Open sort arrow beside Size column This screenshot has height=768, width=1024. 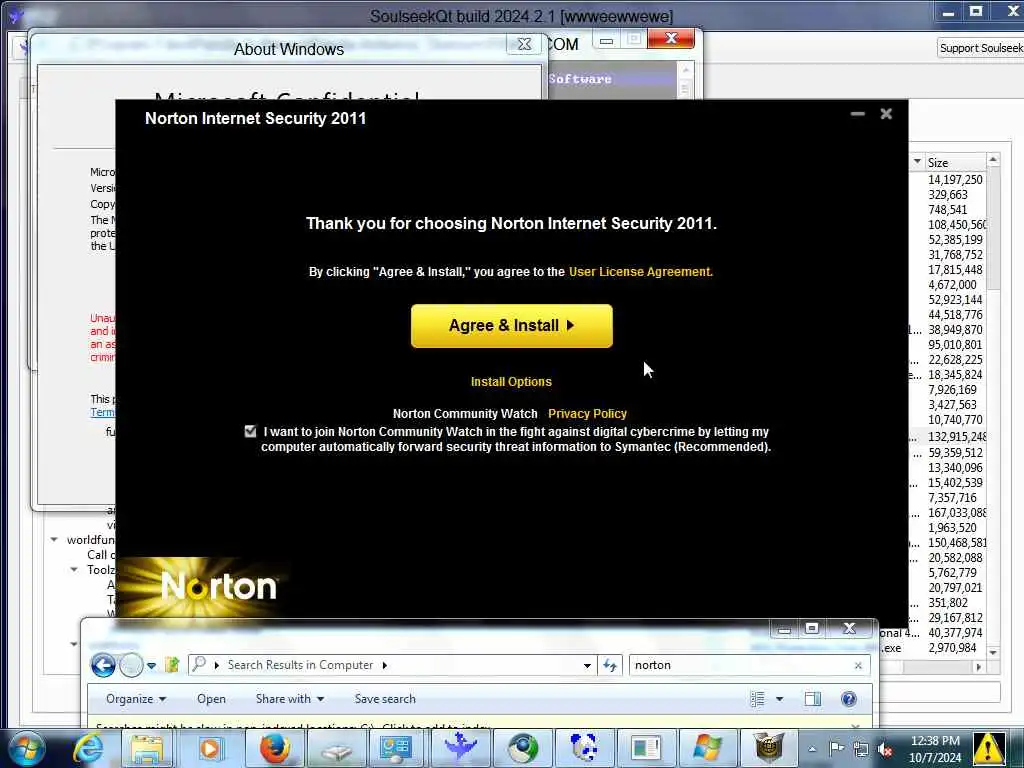pos(918,161)
